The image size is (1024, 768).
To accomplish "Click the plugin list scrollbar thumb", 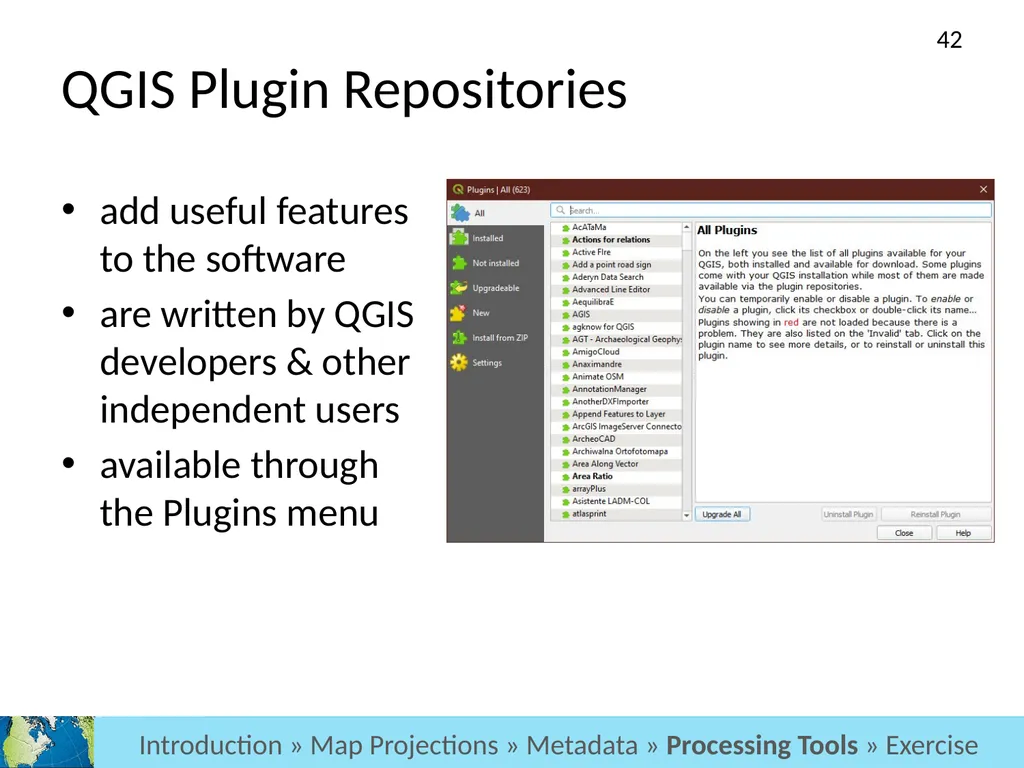I will tap(686, 240).
